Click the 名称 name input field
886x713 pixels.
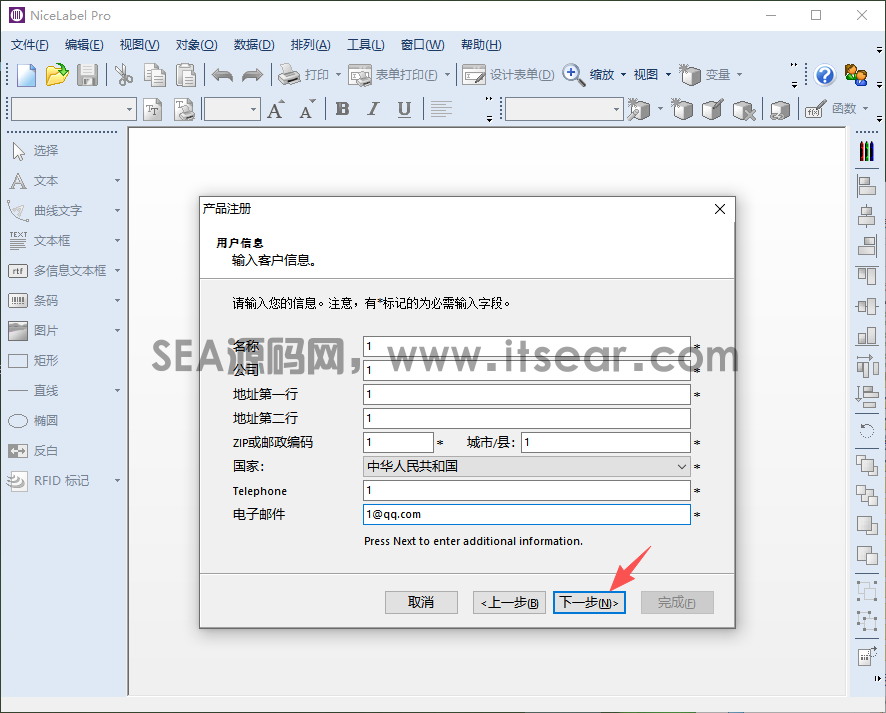[x=527, y=346]
